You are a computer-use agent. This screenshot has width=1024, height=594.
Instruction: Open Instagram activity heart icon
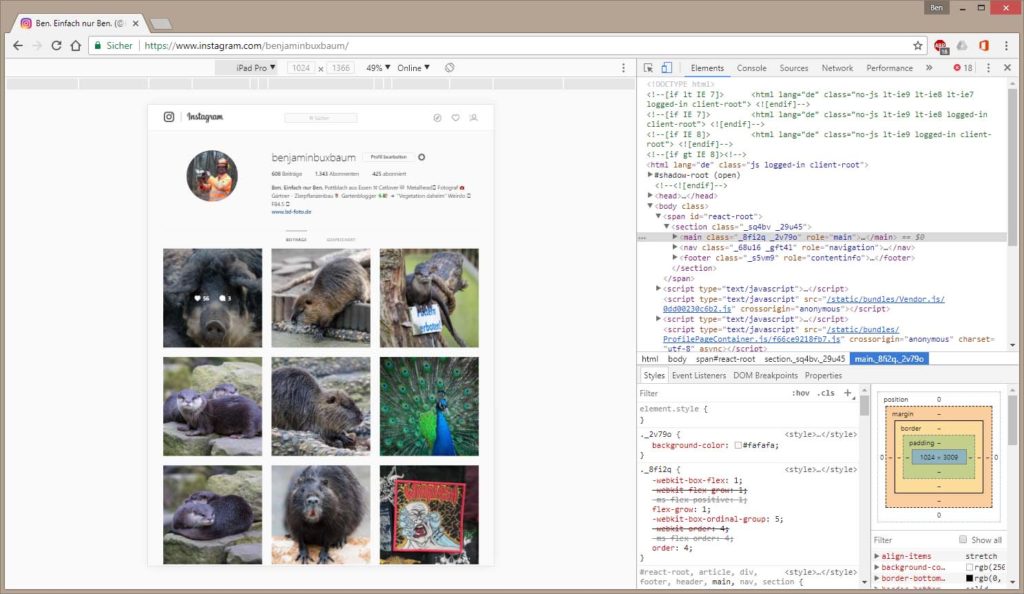point(455,117)
